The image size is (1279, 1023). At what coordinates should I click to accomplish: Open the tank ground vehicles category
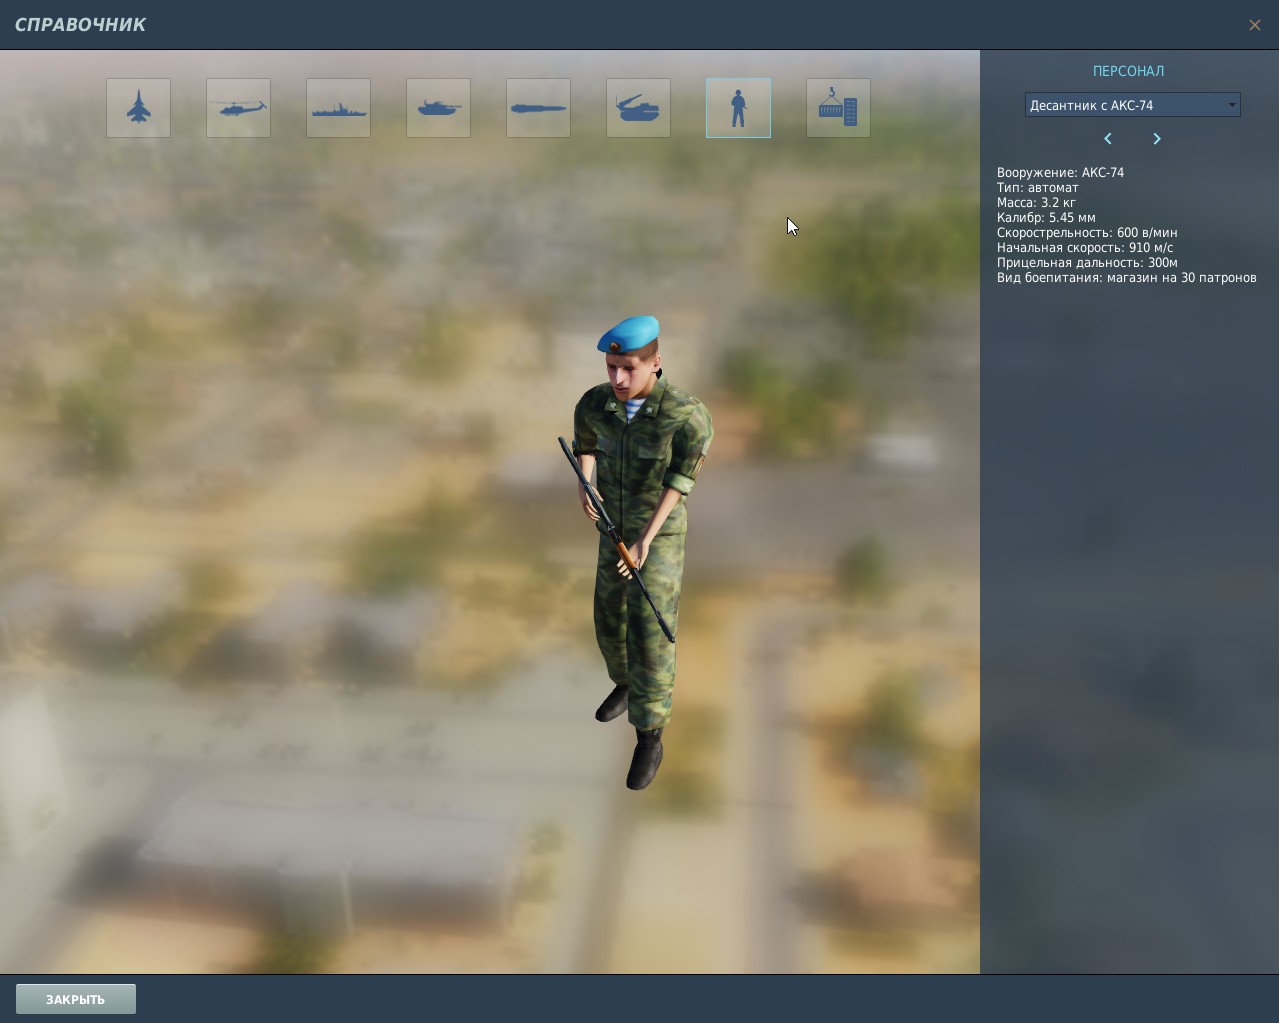(x=438, y=108)
